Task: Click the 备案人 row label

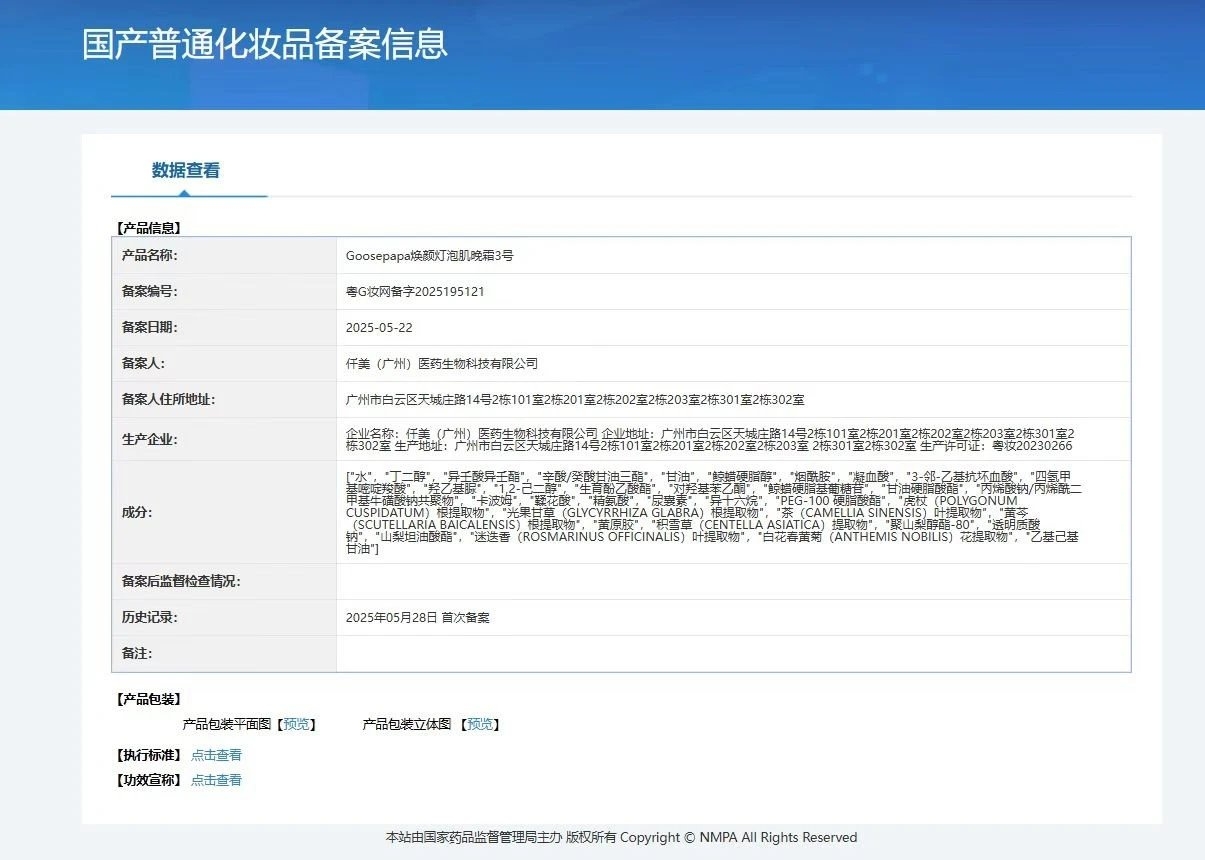Action: [143, 363]
